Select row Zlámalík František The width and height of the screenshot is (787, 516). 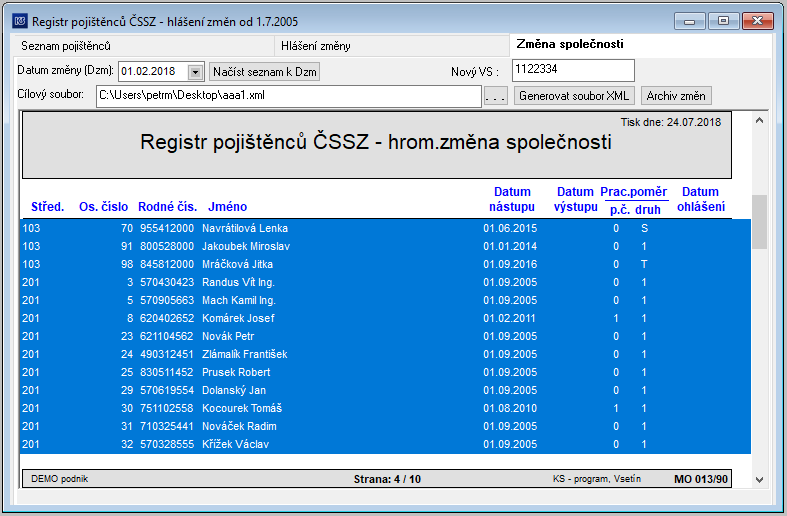385,354
